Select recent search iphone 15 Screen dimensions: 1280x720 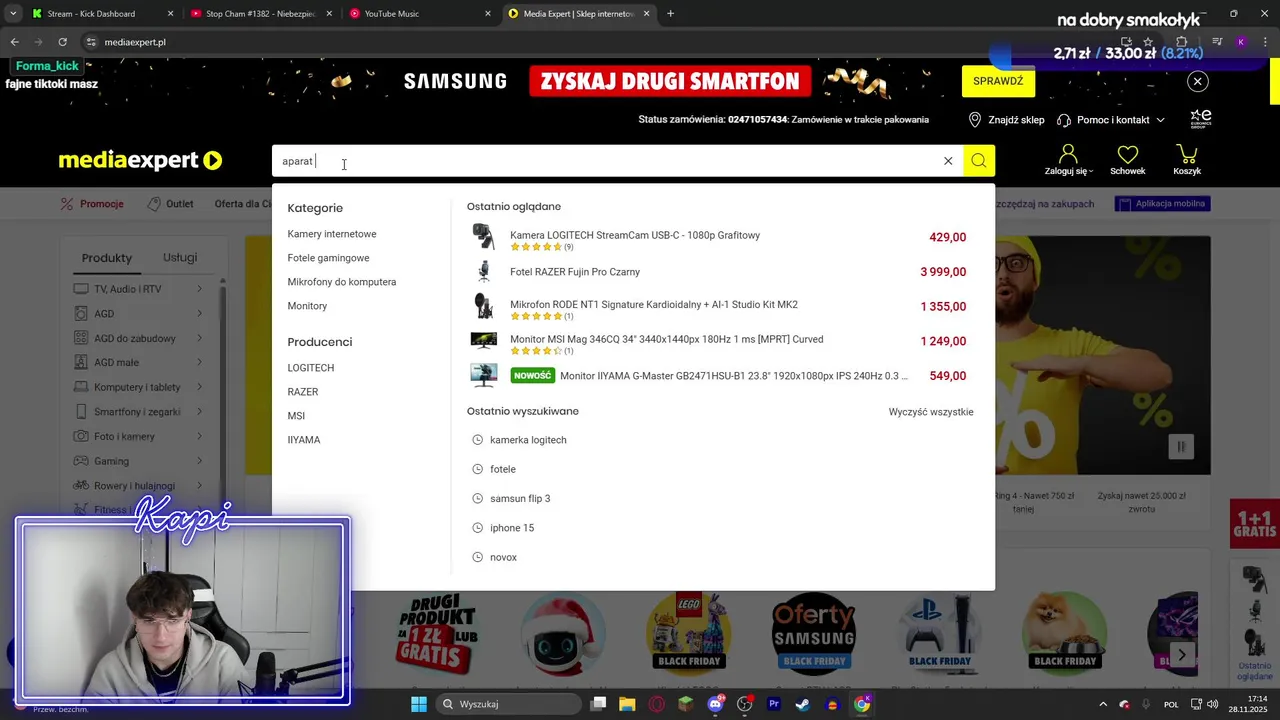click(512, 528)
